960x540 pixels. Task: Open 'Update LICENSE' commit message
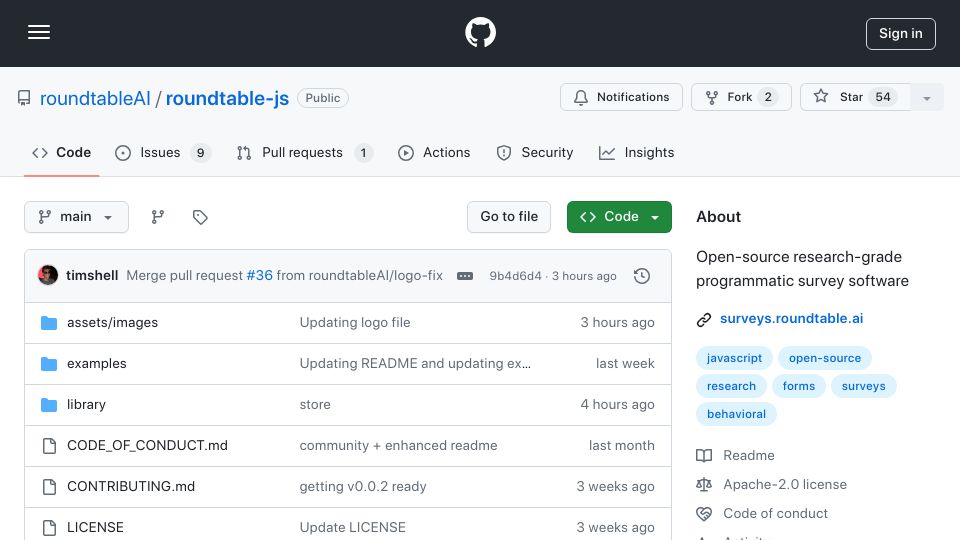coord(352,527)
